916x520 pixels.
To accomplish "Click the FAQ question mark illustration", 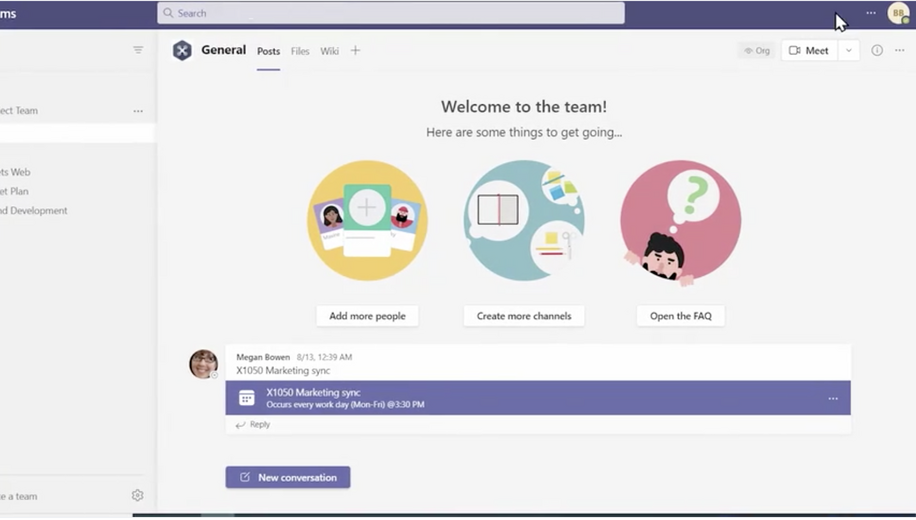I will 681,221.
